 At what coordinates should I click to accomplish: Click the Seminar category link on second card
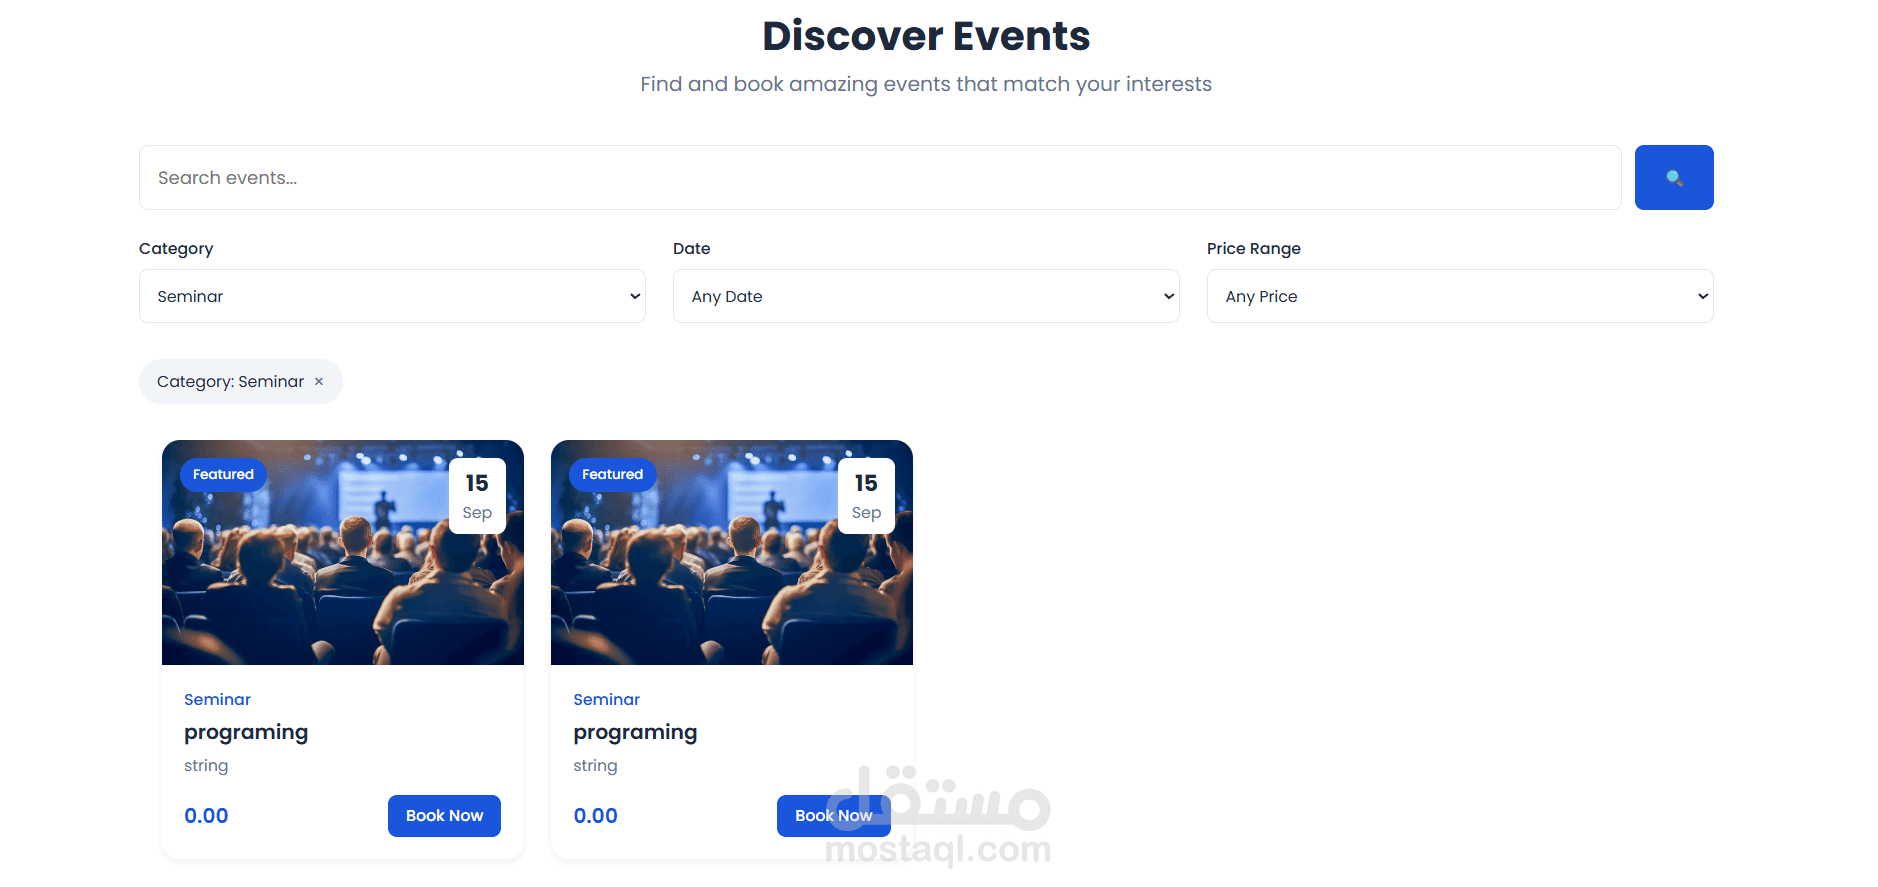click(x=606, y=699)
